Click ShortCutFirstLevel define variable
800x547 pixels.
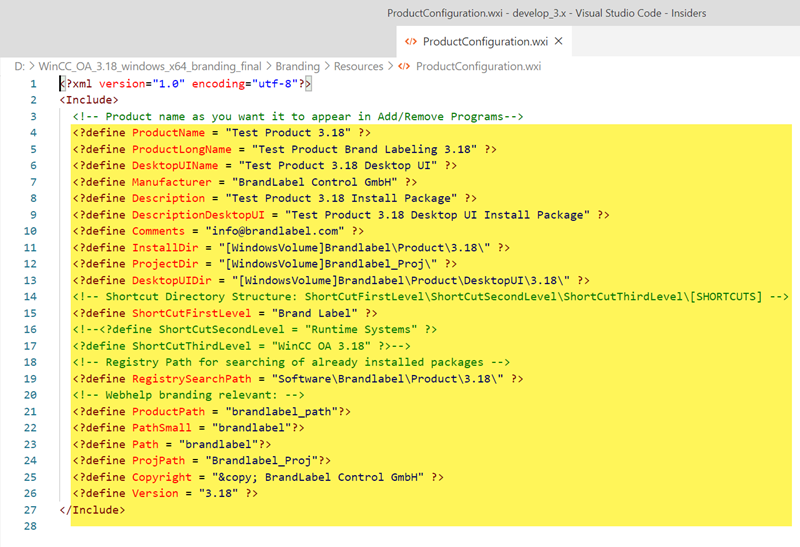[x=191, y=313]
